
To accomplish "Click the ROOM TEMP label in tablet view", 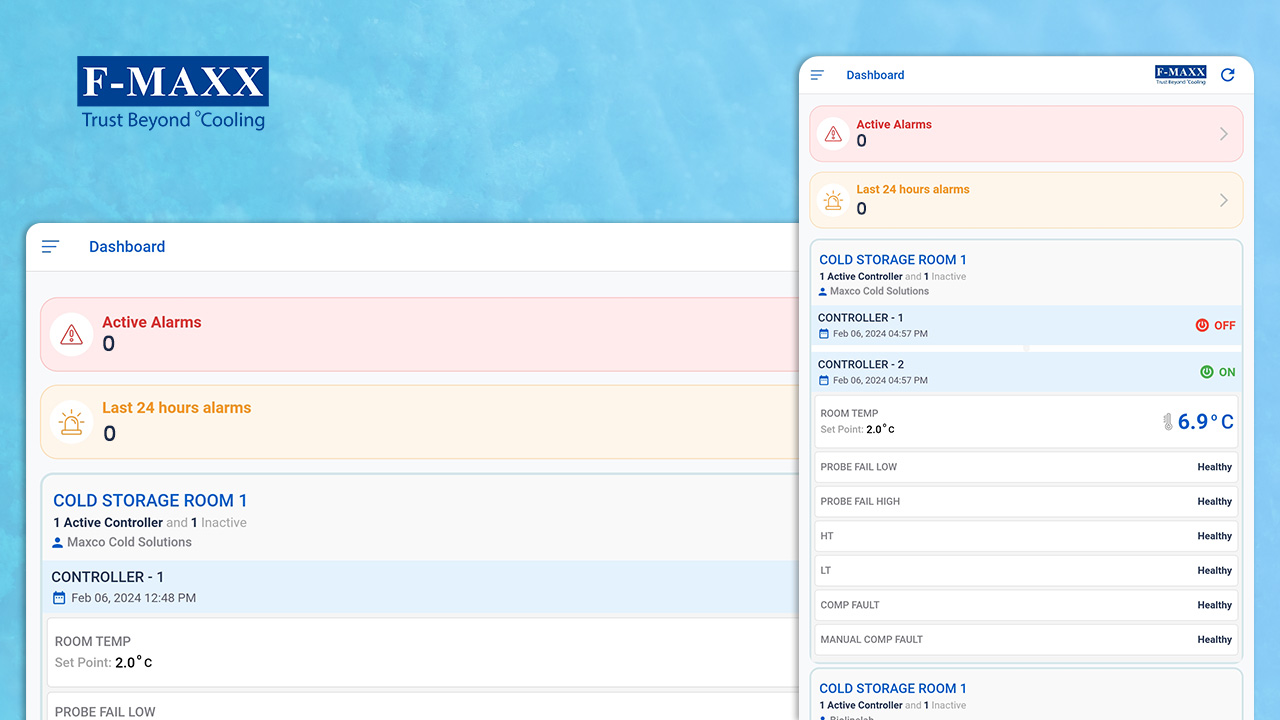I will click(x=93, y=642).
